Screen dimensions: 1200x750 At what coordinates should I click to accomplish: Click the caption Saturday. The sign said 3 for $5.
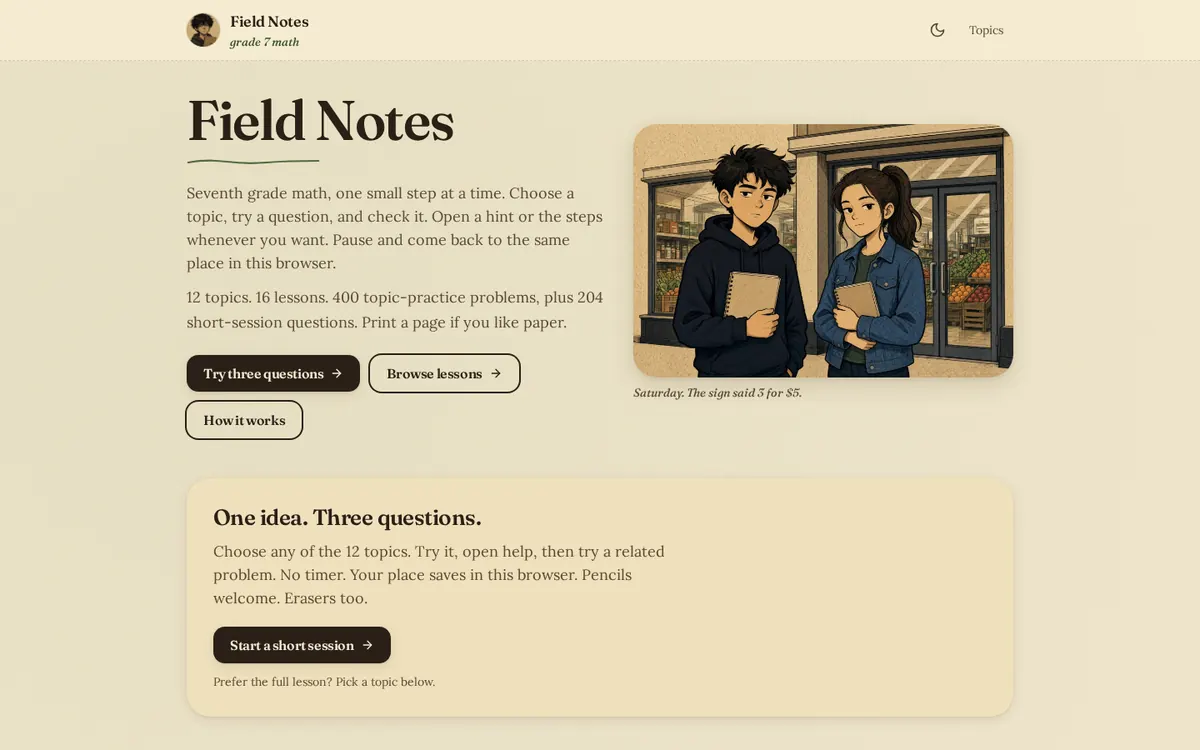(x=717, y=393)
